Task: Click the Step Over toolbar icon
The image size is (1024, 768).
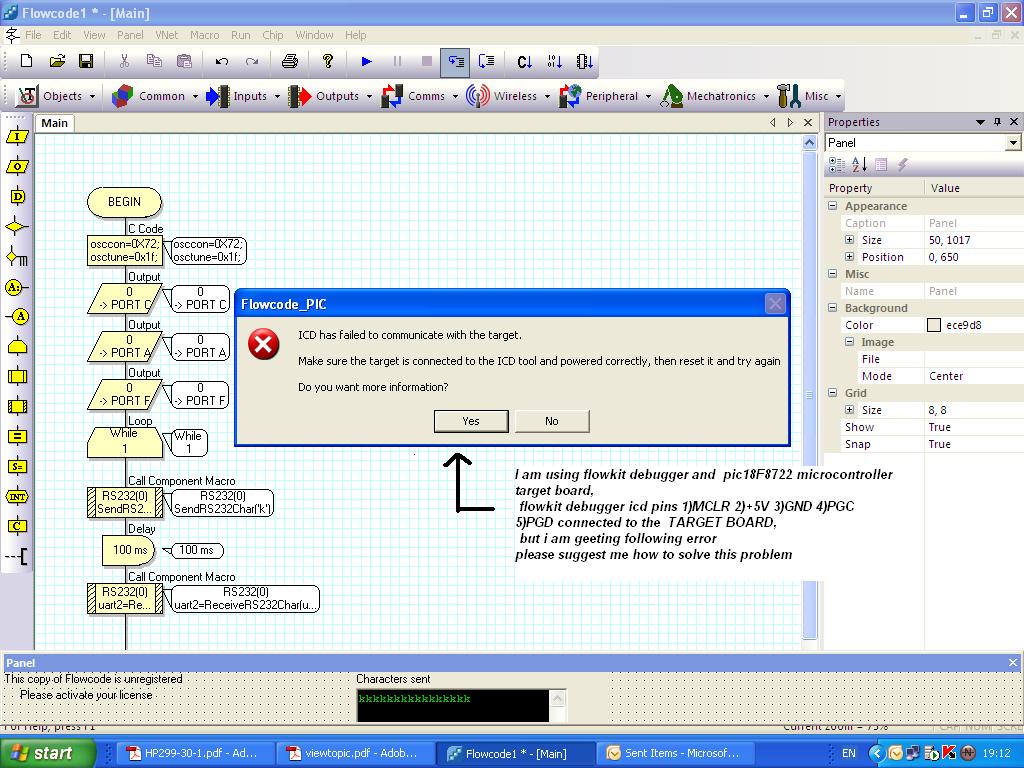Action: pyautogui.click(x=486, y=61)
